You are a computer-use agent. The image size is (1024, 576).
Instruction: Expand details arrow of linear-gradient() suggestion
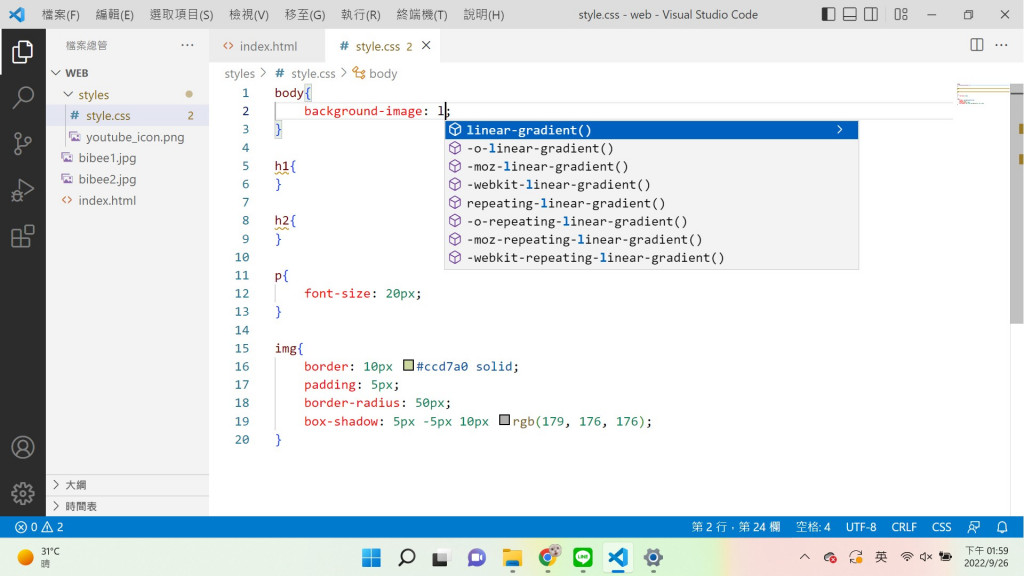point(840,130)
